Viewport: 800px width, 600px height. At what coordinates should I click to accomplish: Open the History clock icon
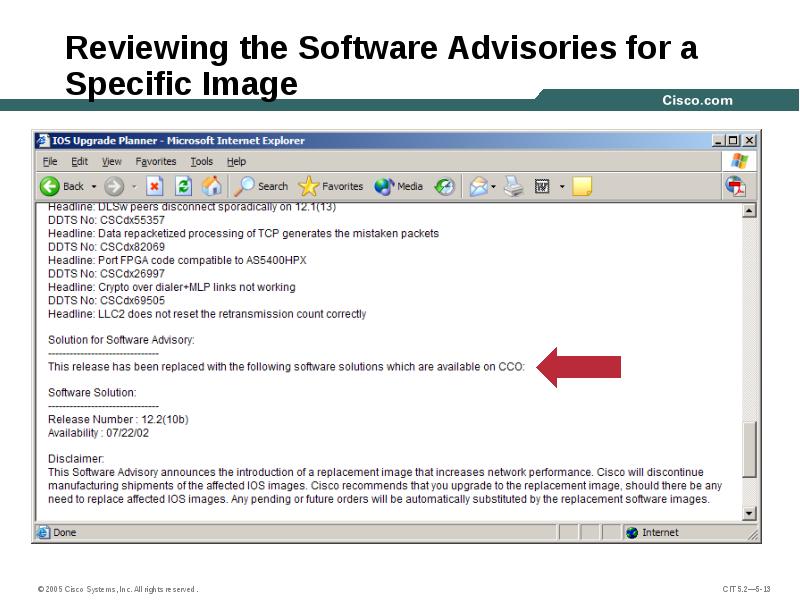click(x=444, y=186)
